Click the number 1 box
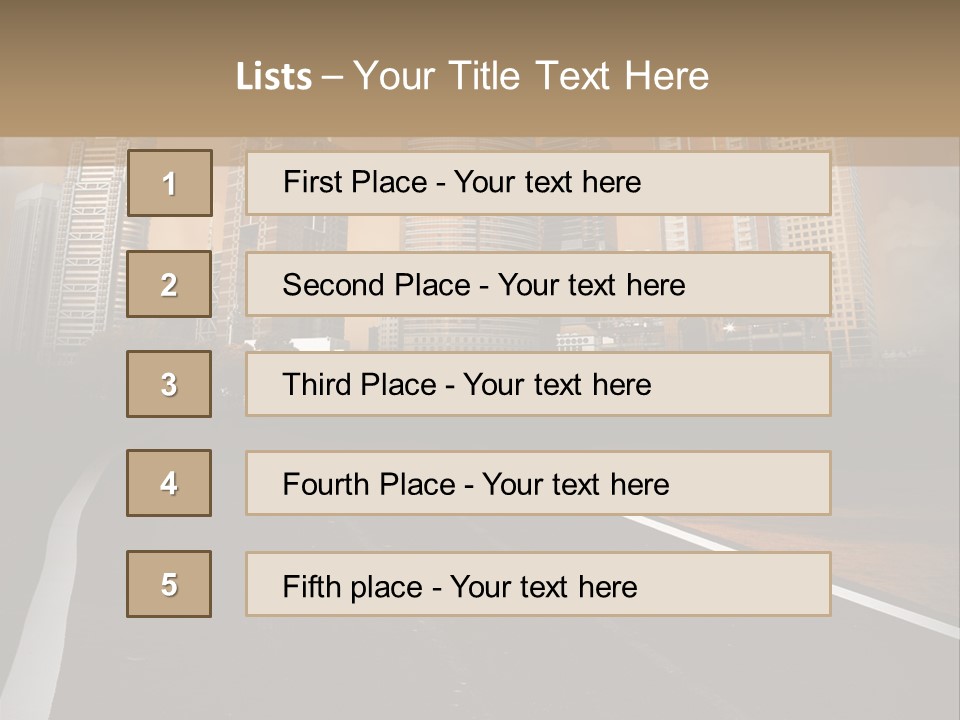960x720 pixels. tap(169, 183)
